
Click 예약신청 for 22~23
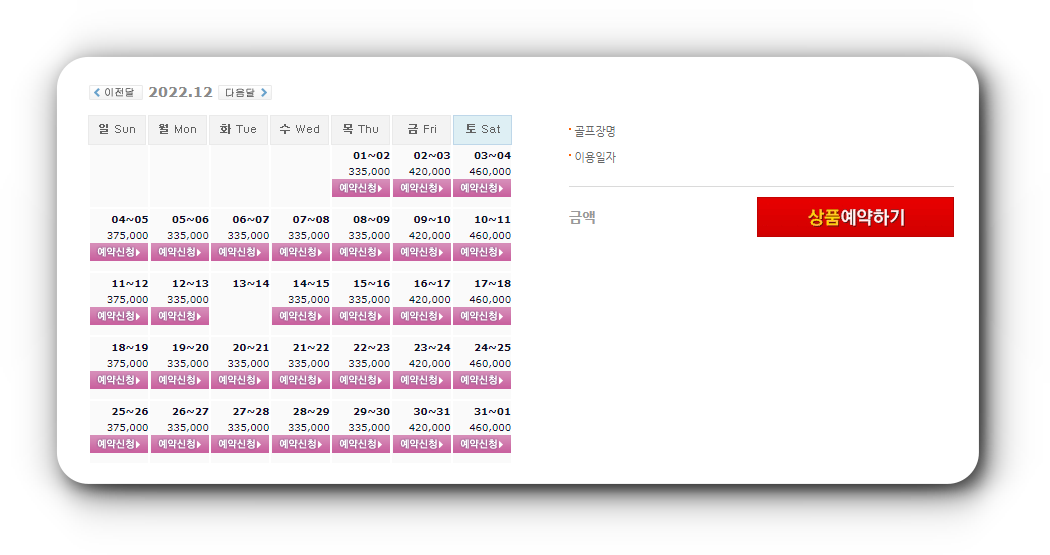pos(361,380)
